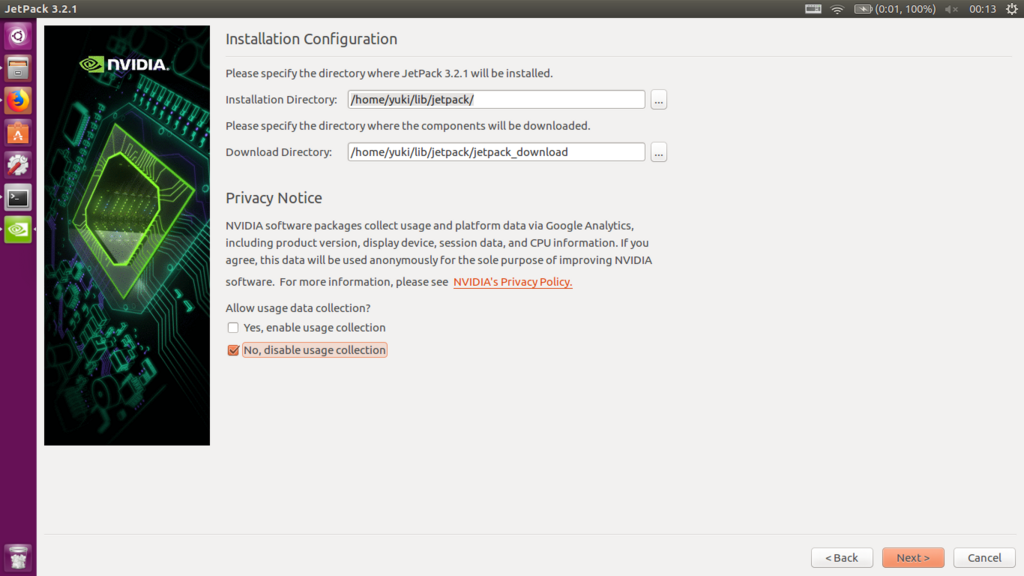This screenshot has width=1024, height=576.
Task: Open the Files manager in dock
Action: tap(18, 68)
